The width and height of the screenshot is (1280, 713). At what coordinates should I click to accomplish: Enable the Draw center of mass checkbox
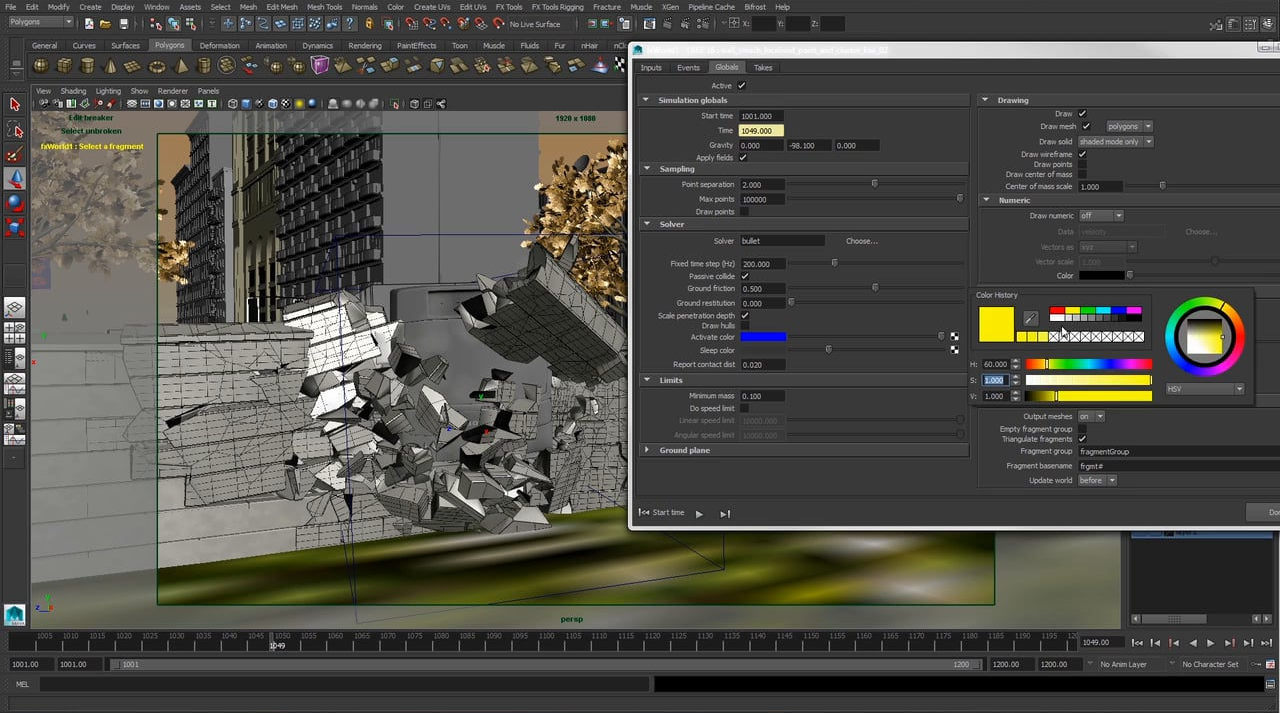(1082, 174)
